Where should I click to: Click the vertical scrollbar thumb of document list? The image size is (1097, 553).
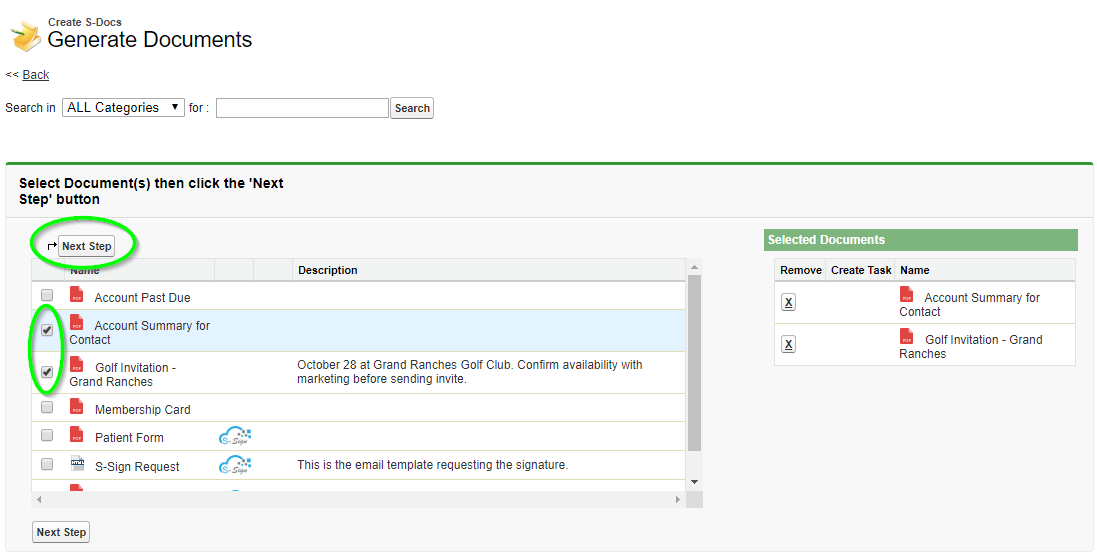[x=694, y=363]
